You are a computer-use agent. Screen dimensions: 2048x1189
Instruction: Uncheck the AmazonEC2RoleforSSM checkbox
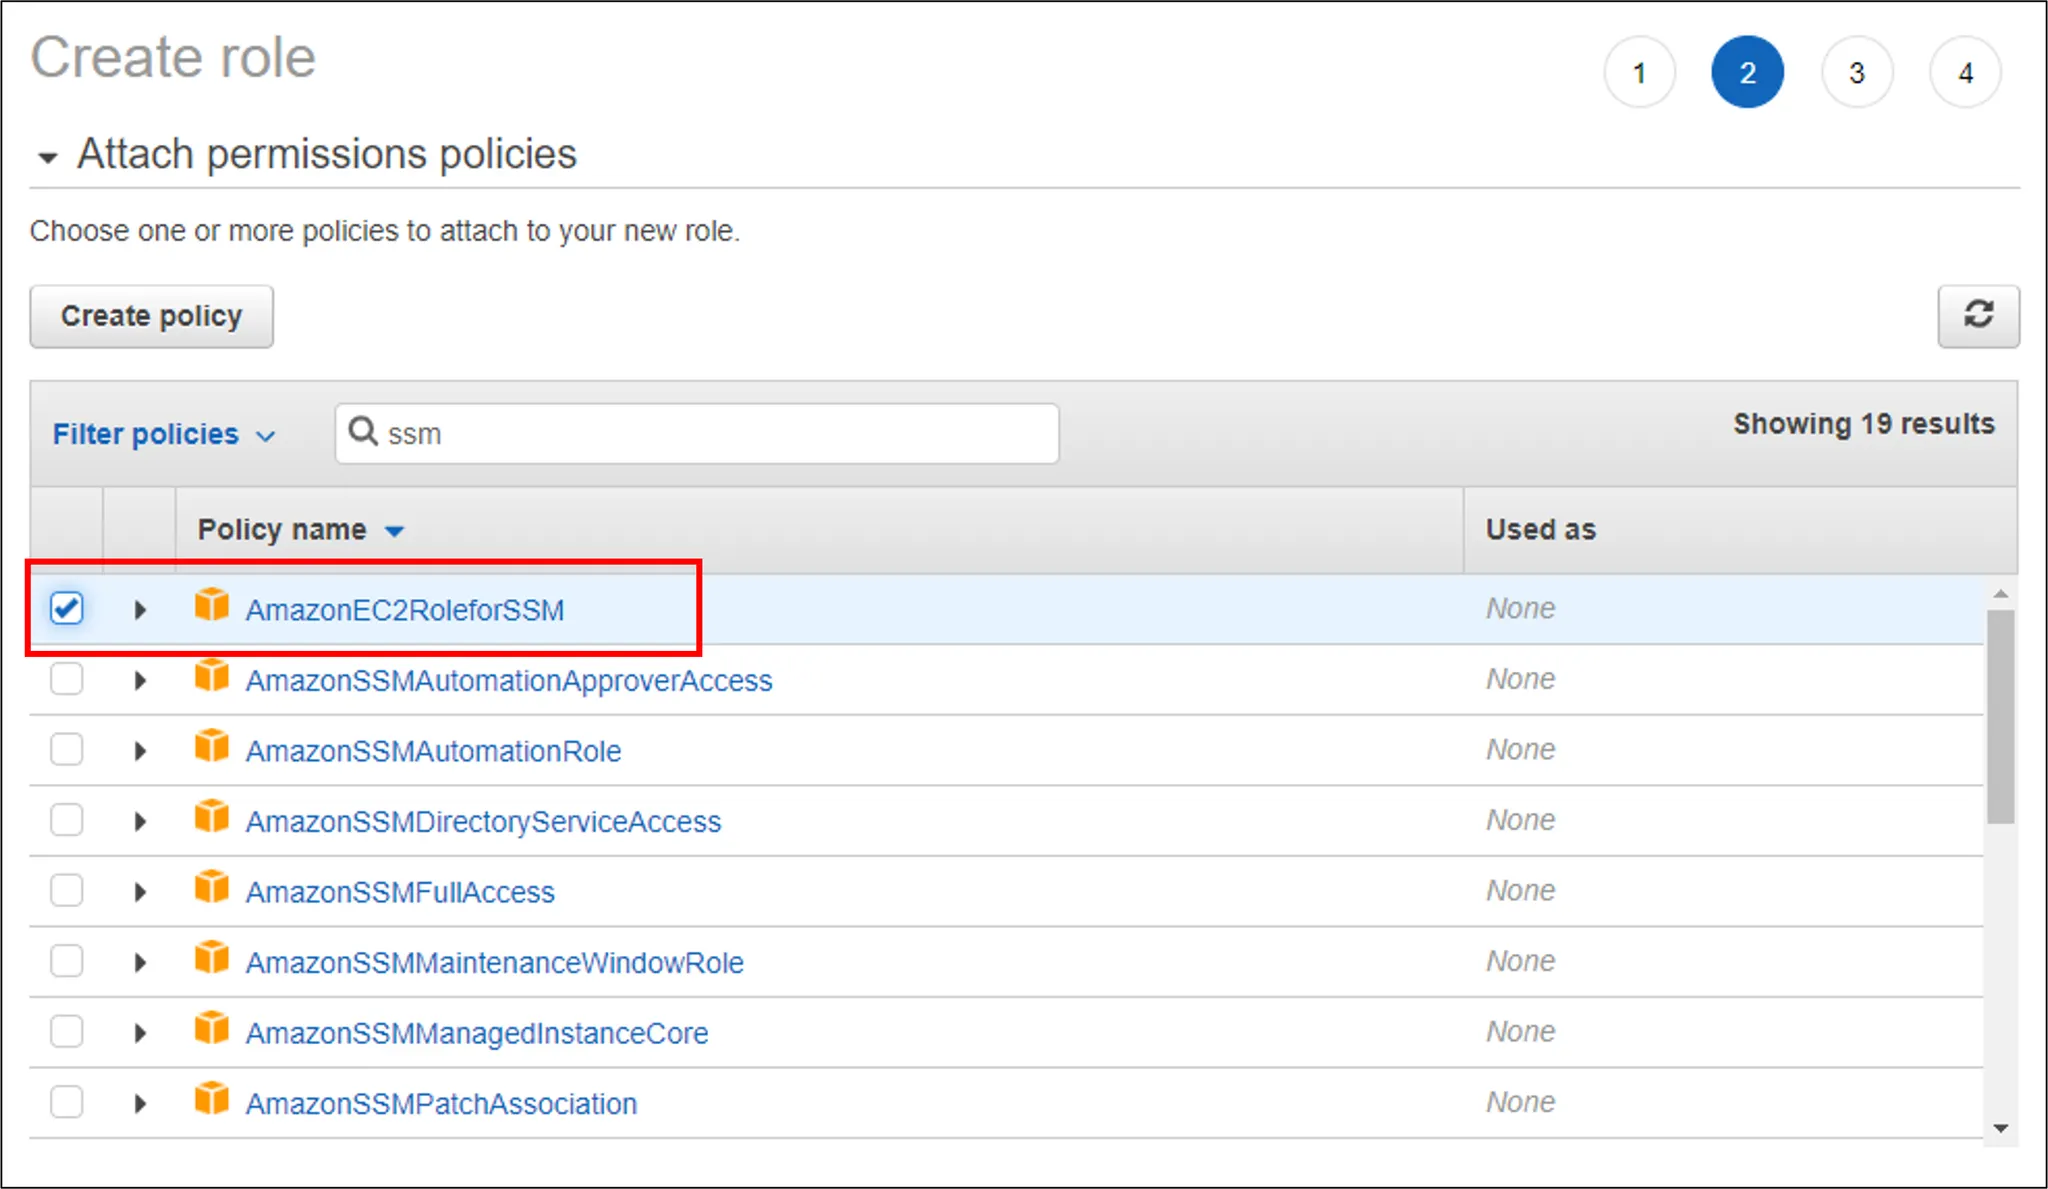point(67,608)
